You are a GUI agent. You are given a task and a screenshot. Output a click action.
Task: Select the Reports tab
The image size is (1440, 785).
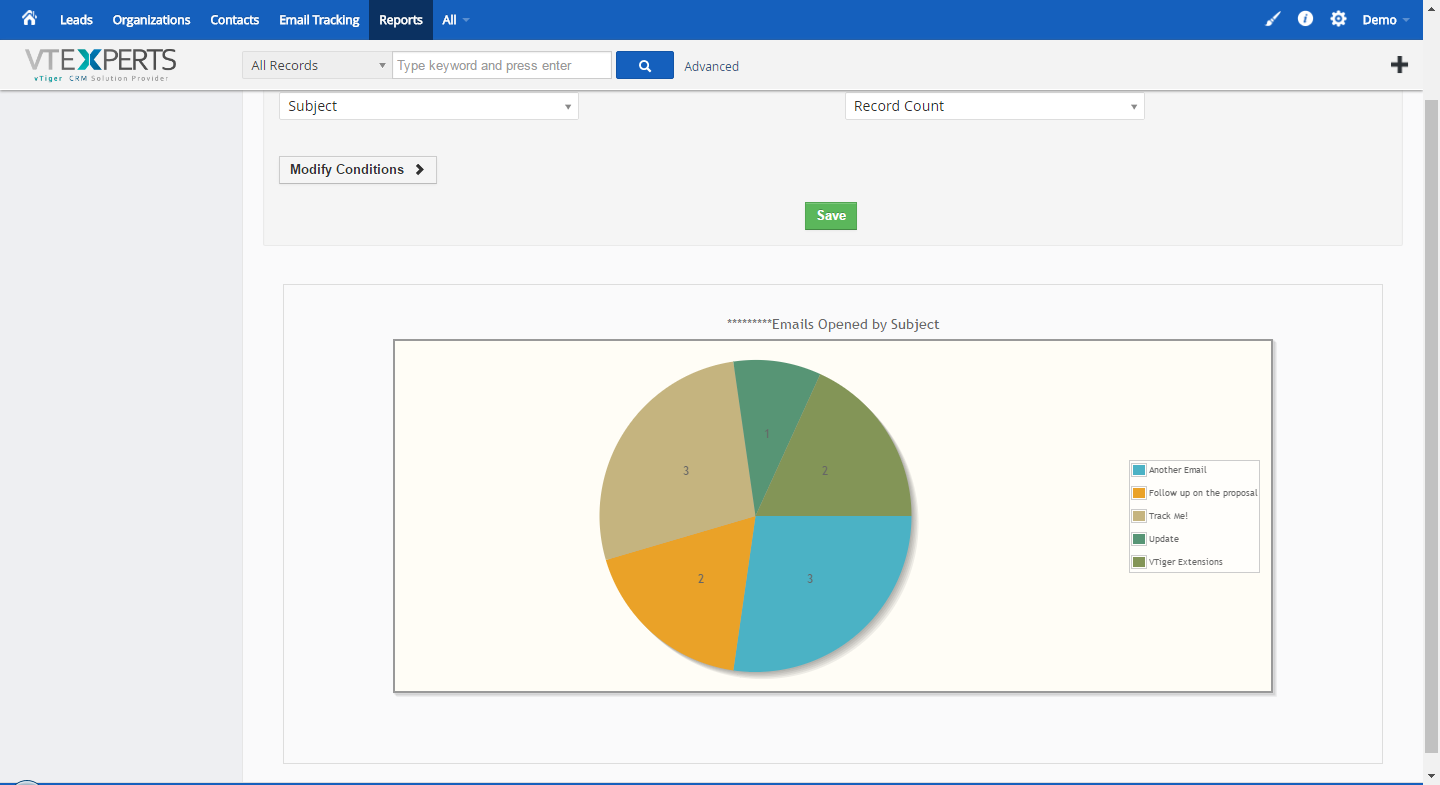point(401,20)
